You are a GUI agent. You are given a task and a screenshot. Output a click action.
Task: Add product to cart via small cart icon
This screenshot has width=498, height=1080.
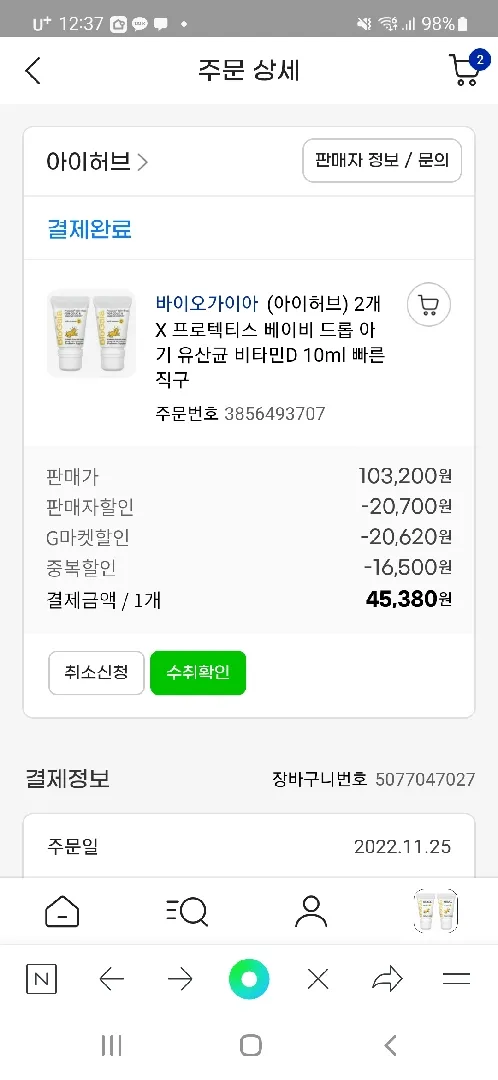(428, 304)
